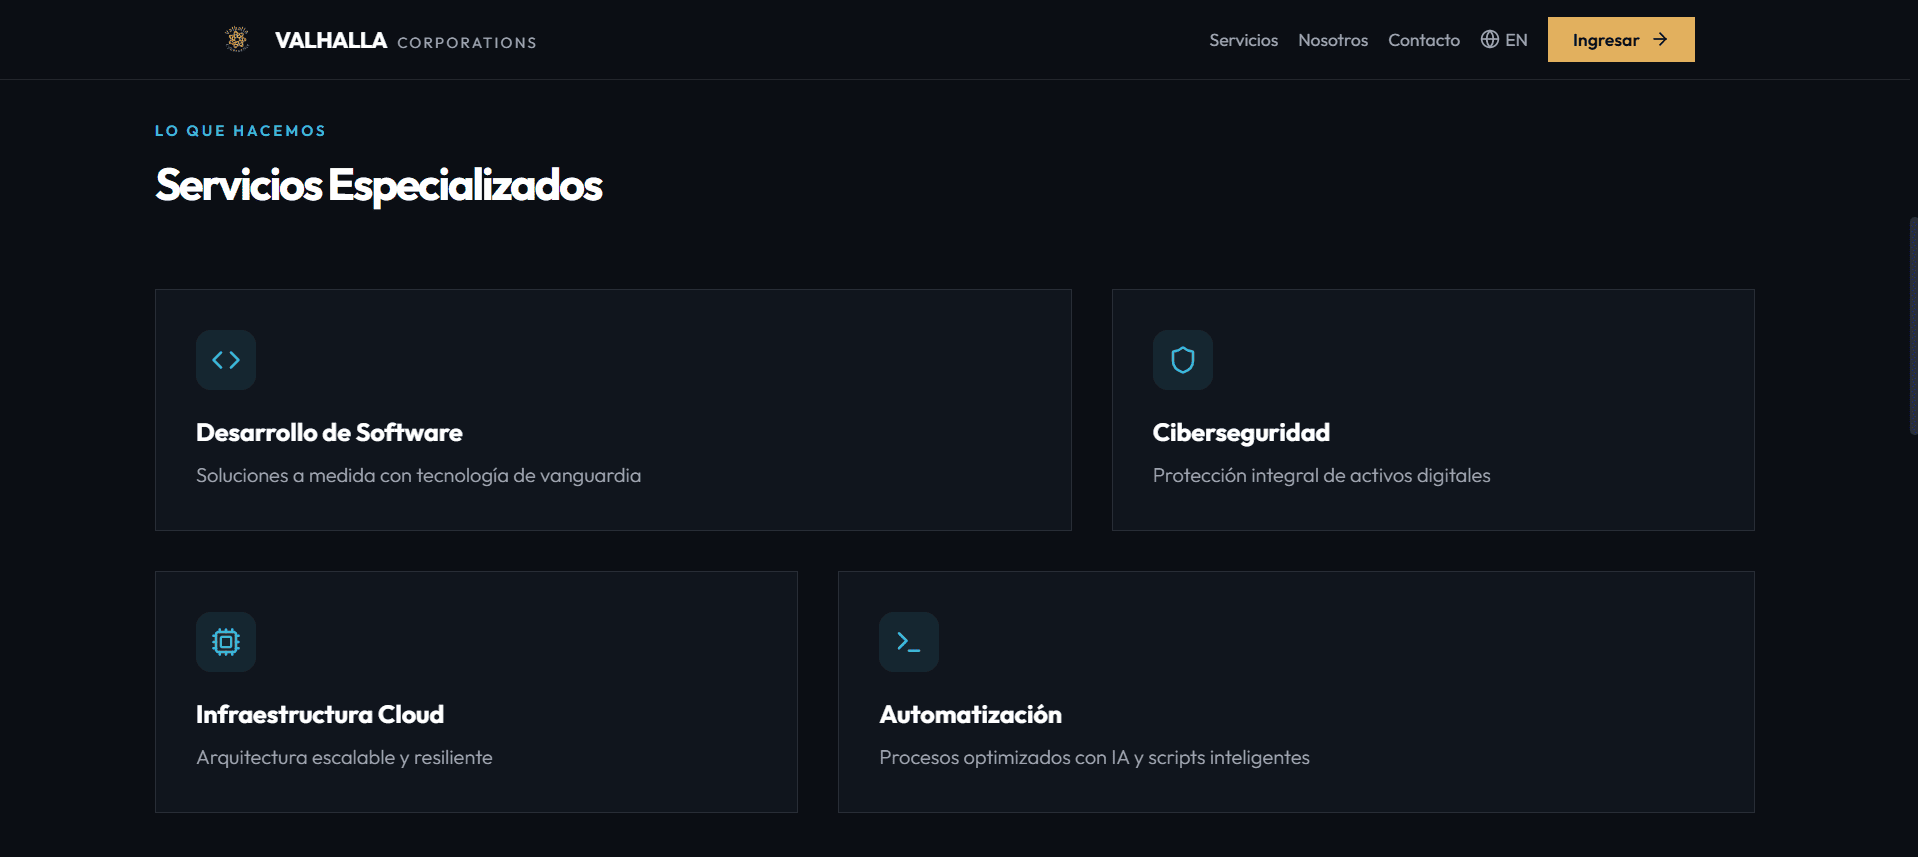Viewport: 1918px width, 857px height.
Task: Click the Valhalla crest logo icon
Action: tap(237, 39)
